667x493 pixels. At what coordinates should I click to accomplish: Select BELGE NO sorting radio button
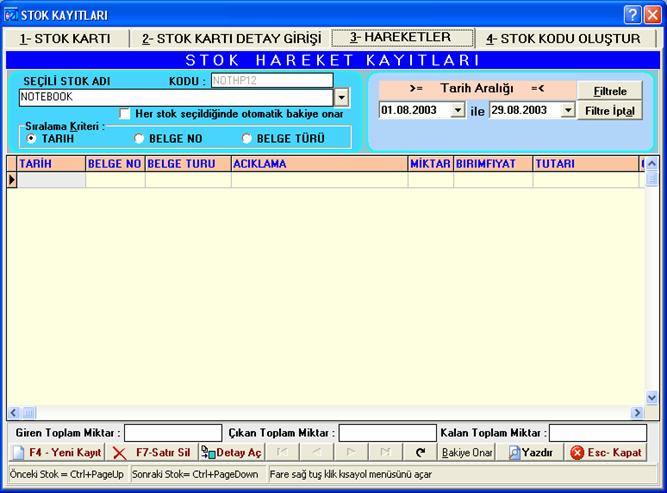click(x=139, y=139)
